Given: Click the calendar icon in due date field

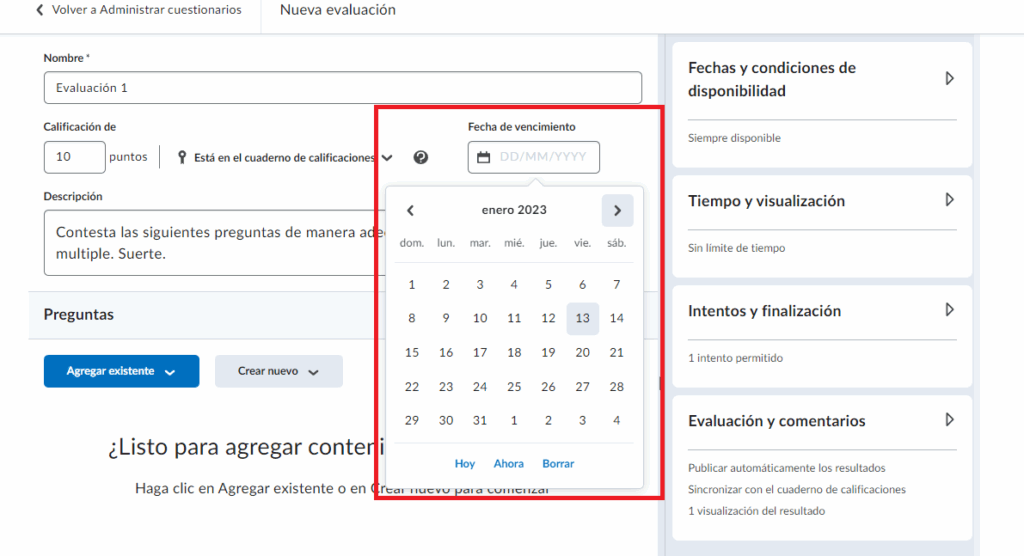Looking at the screenshot, I should (x=484, y=157).
